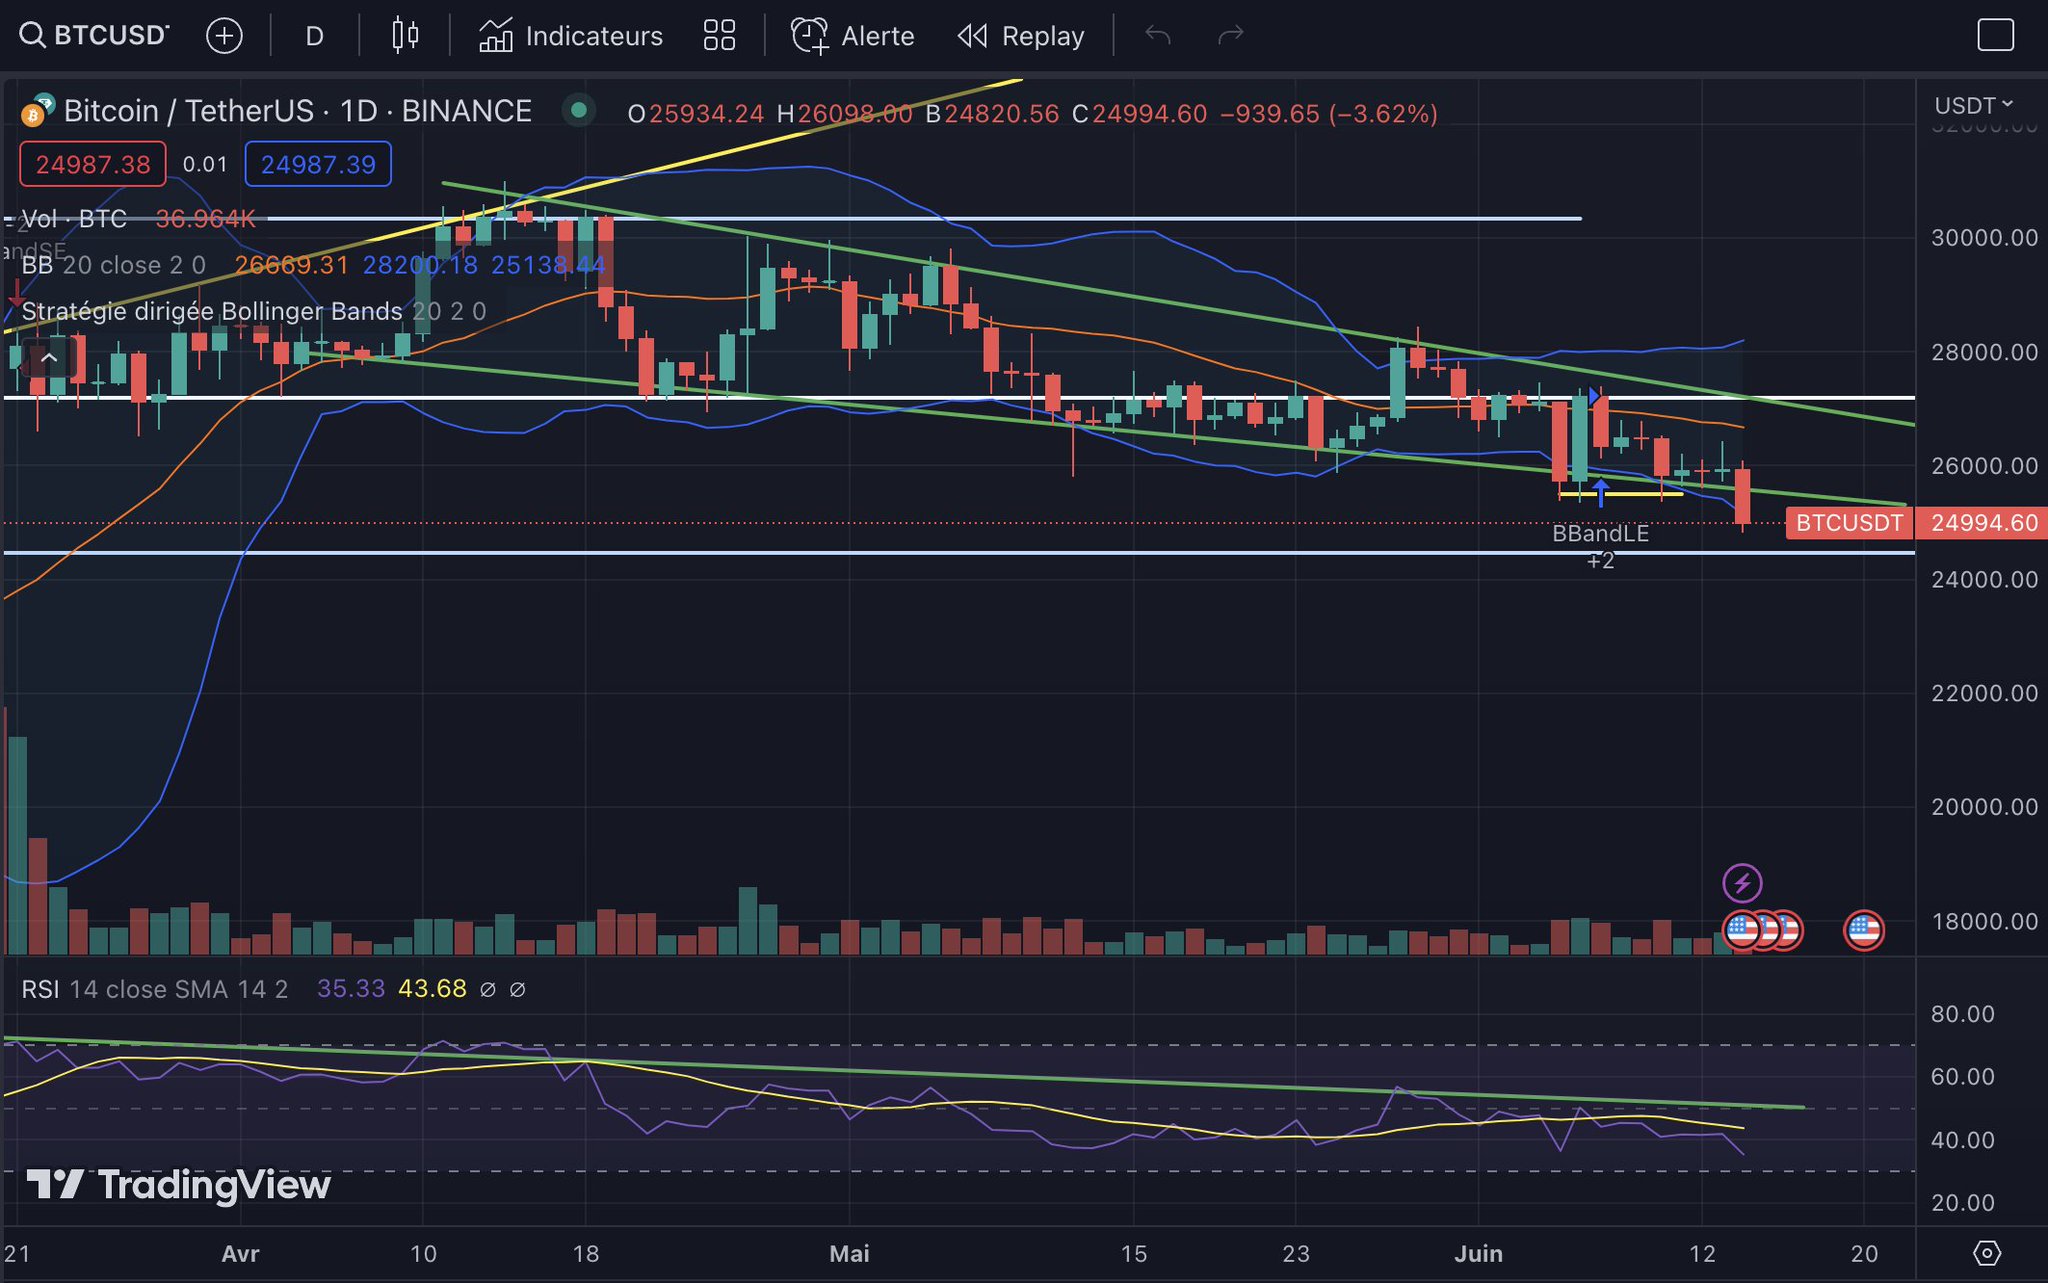The width and height of the screenshot is (2048, 1283).
Task: Click the 30000.00 price axis label
Action: pyautogui.click(x=1984, y=238)
